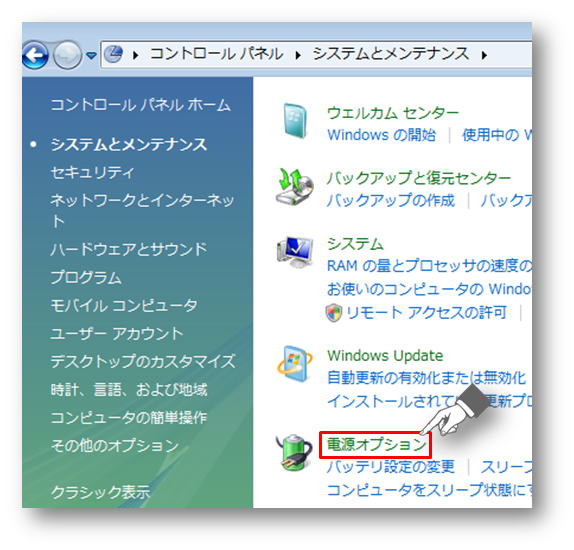Go to コントロール パネル ホーム
This screenshot has height=550, width=574.
(141, 105)
